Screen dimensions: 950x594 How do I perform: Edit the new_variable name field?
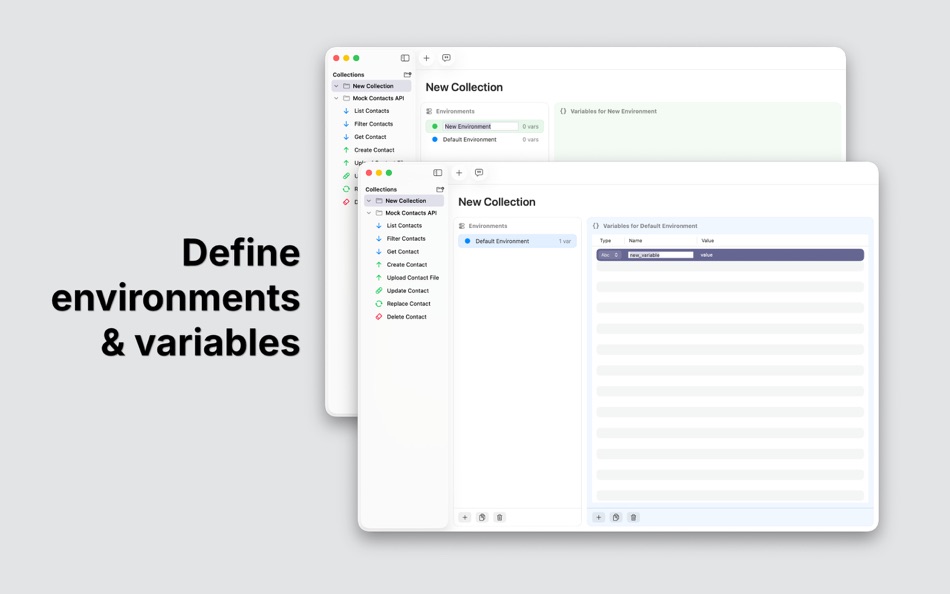point(660,255)
